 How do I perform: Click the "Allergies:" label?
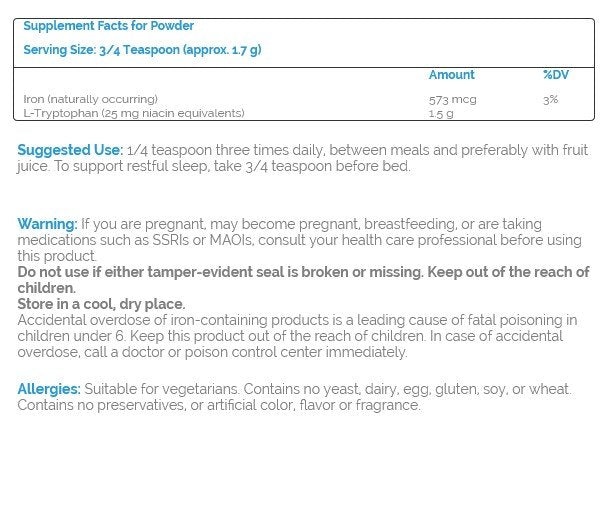tap(49, 389)
